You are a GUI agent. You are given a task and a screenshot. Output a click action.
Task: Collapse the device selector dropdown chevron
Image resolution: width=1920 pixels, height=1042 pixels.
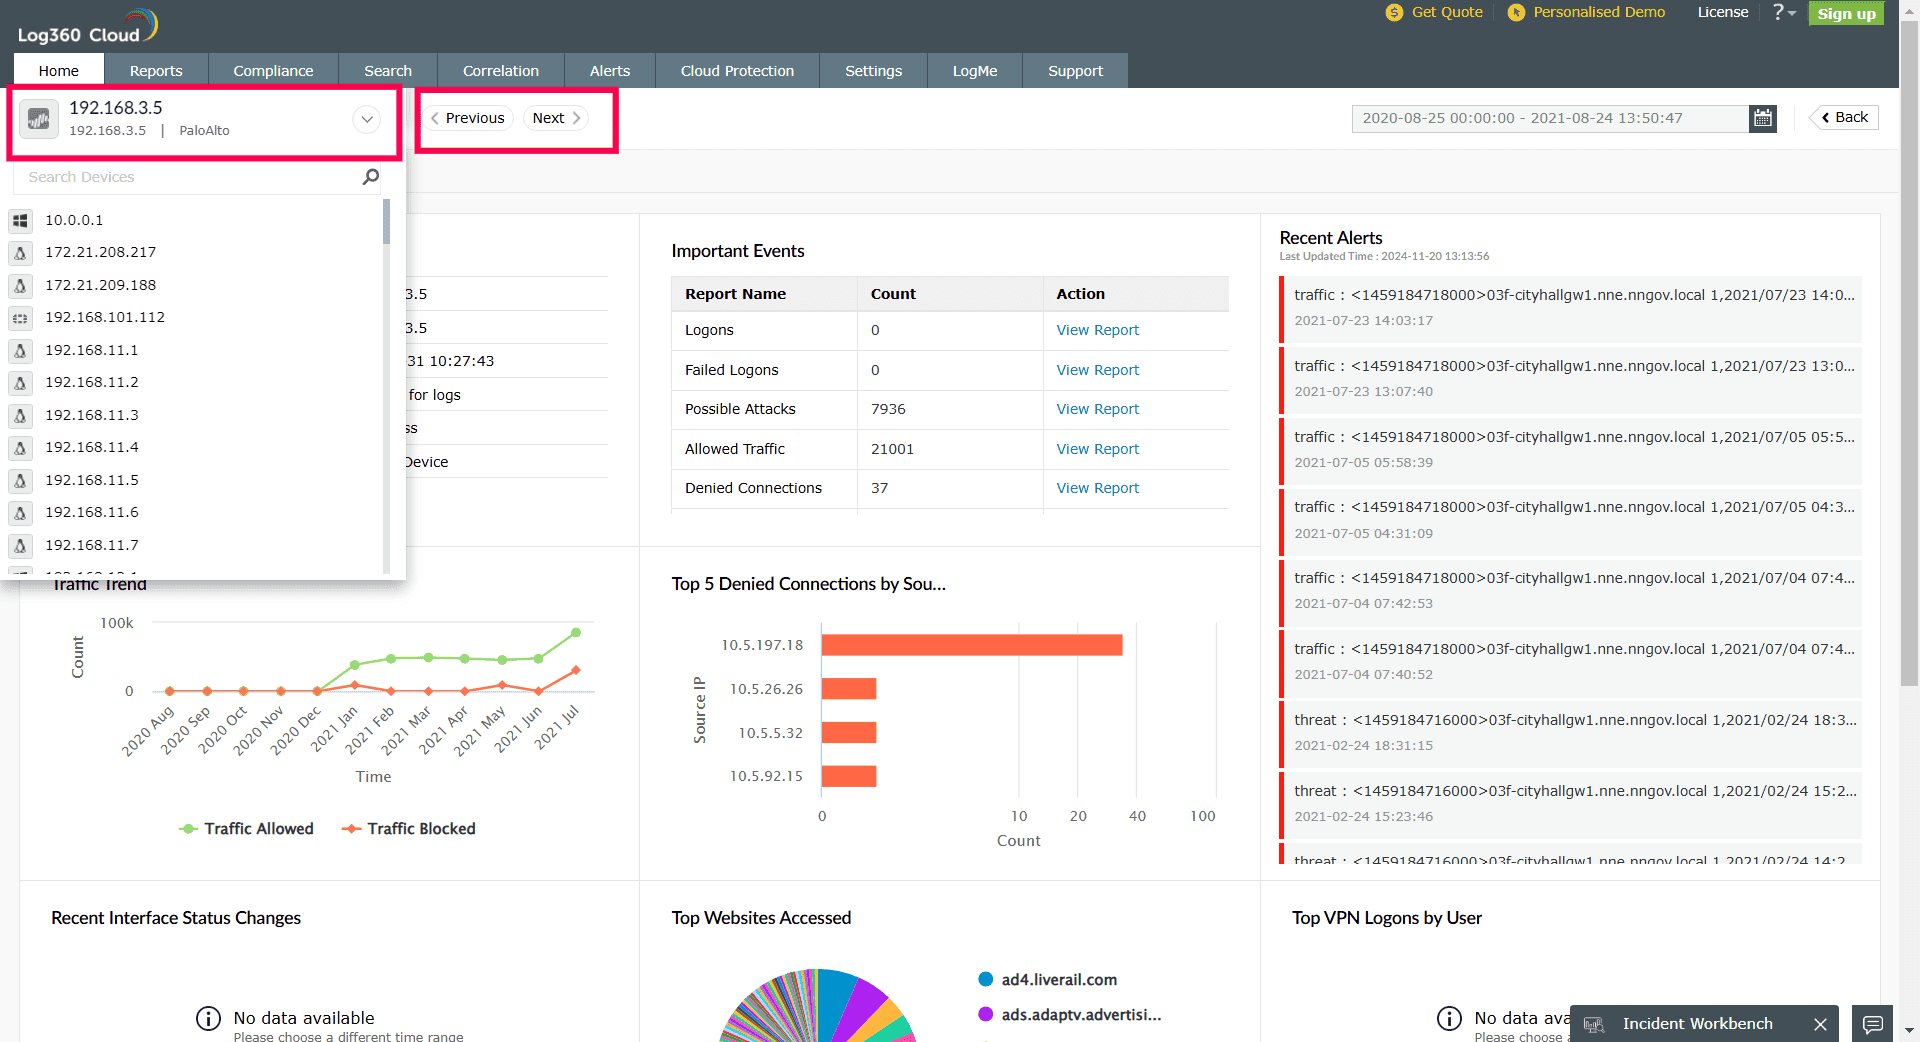point(367,119)
